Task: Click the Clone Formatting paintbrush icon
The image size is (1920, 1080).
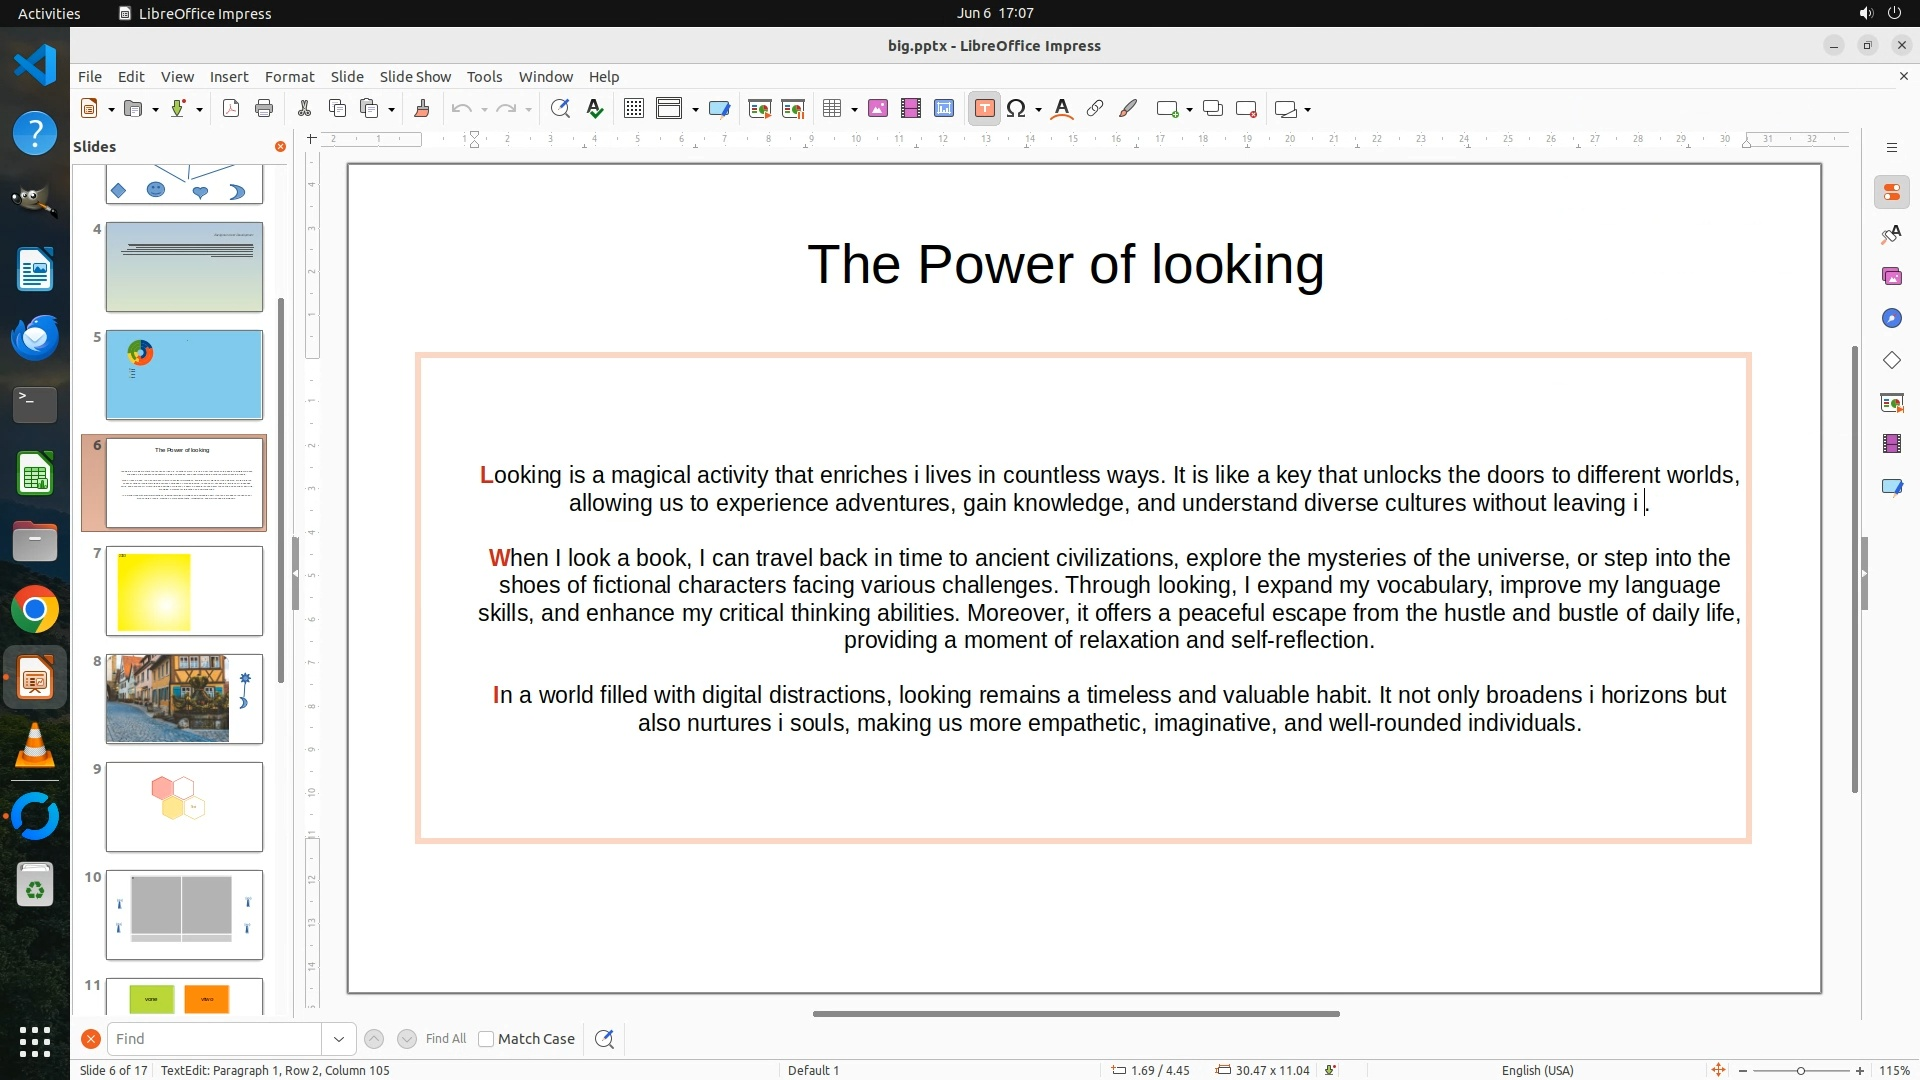Action: (x=421, y=109)
